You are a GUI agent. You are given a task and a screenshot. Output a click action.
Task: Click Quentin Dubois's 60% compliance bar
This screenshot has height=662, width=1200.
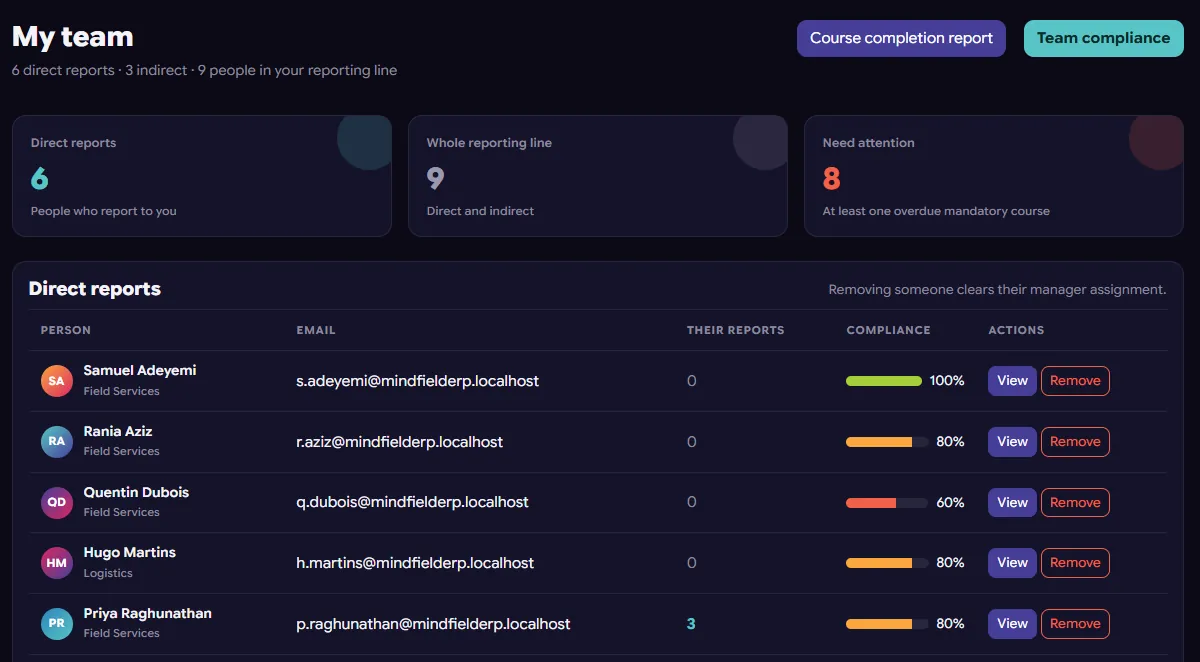[x=887, y=502]
